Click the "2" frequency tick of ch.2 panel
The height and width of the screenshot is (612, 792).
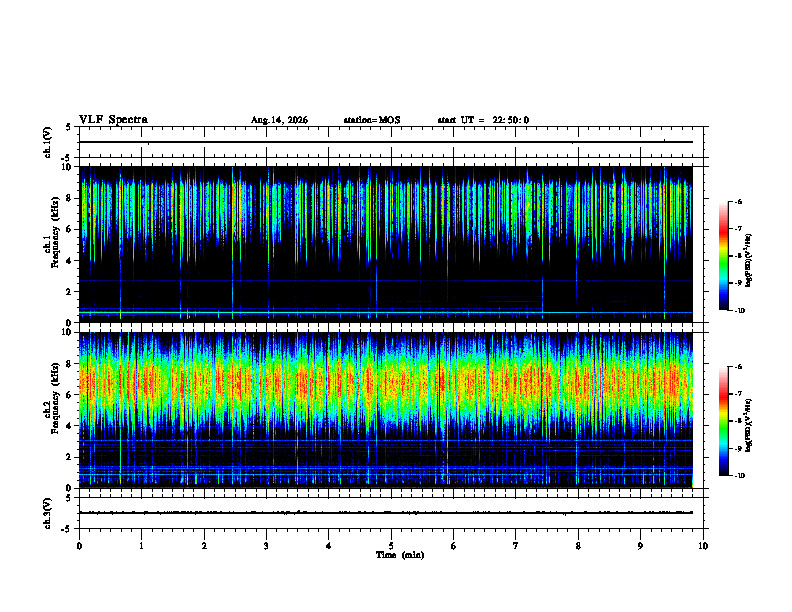tap(71, 457)
